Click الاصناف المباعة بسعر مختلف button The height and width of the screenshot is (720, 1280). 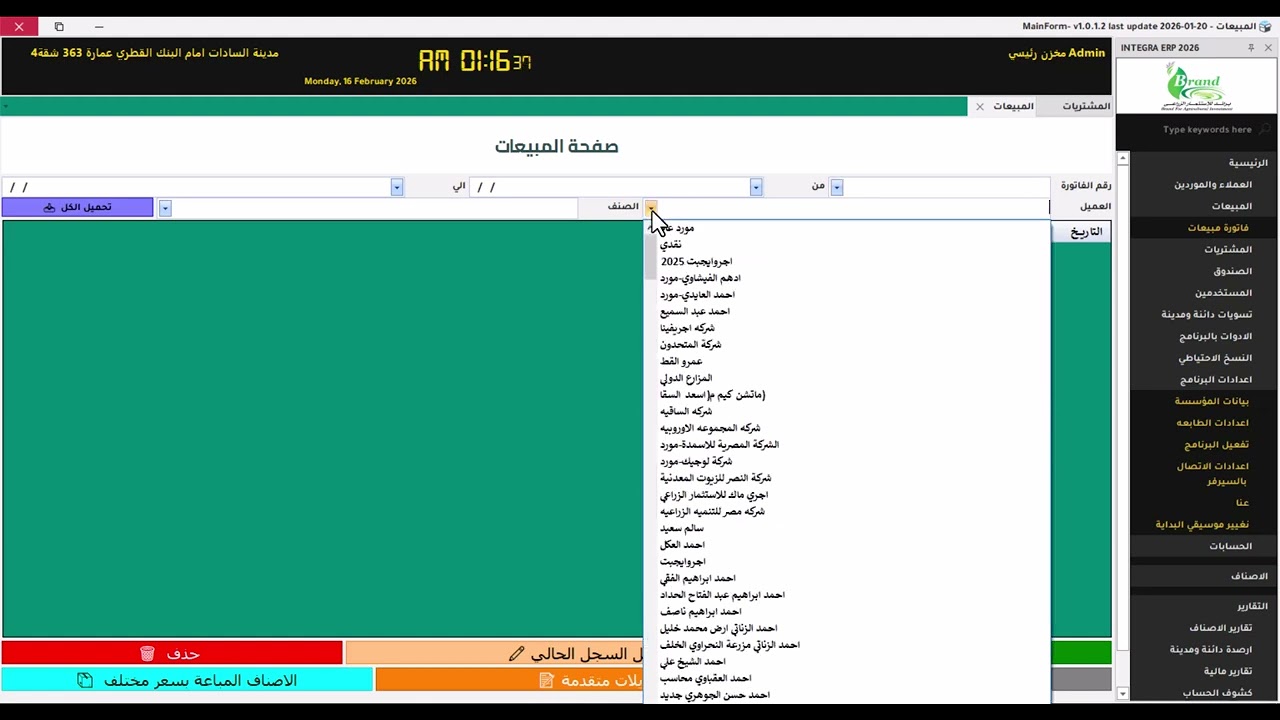187,681
